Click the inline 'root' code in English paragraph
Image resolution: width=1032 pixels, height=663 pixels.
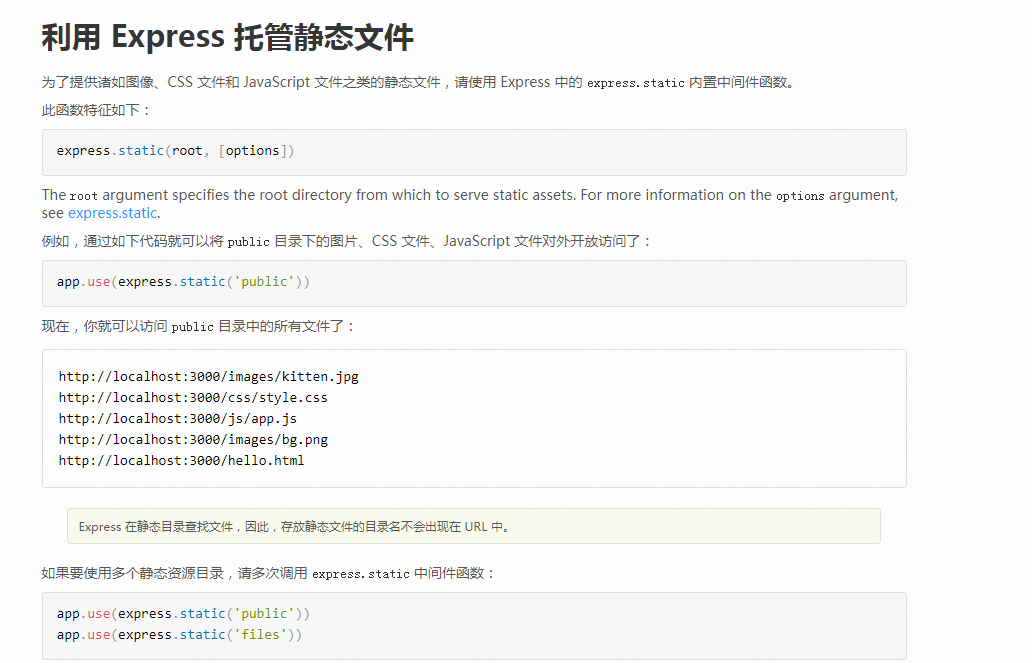click(83, 196)
